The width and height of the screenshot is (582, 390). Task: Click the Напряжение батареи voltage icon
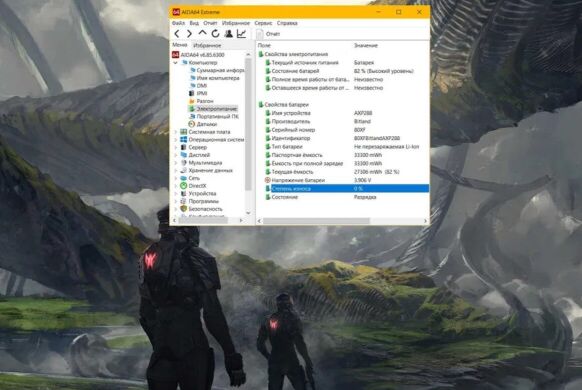(x=267, y=180)
